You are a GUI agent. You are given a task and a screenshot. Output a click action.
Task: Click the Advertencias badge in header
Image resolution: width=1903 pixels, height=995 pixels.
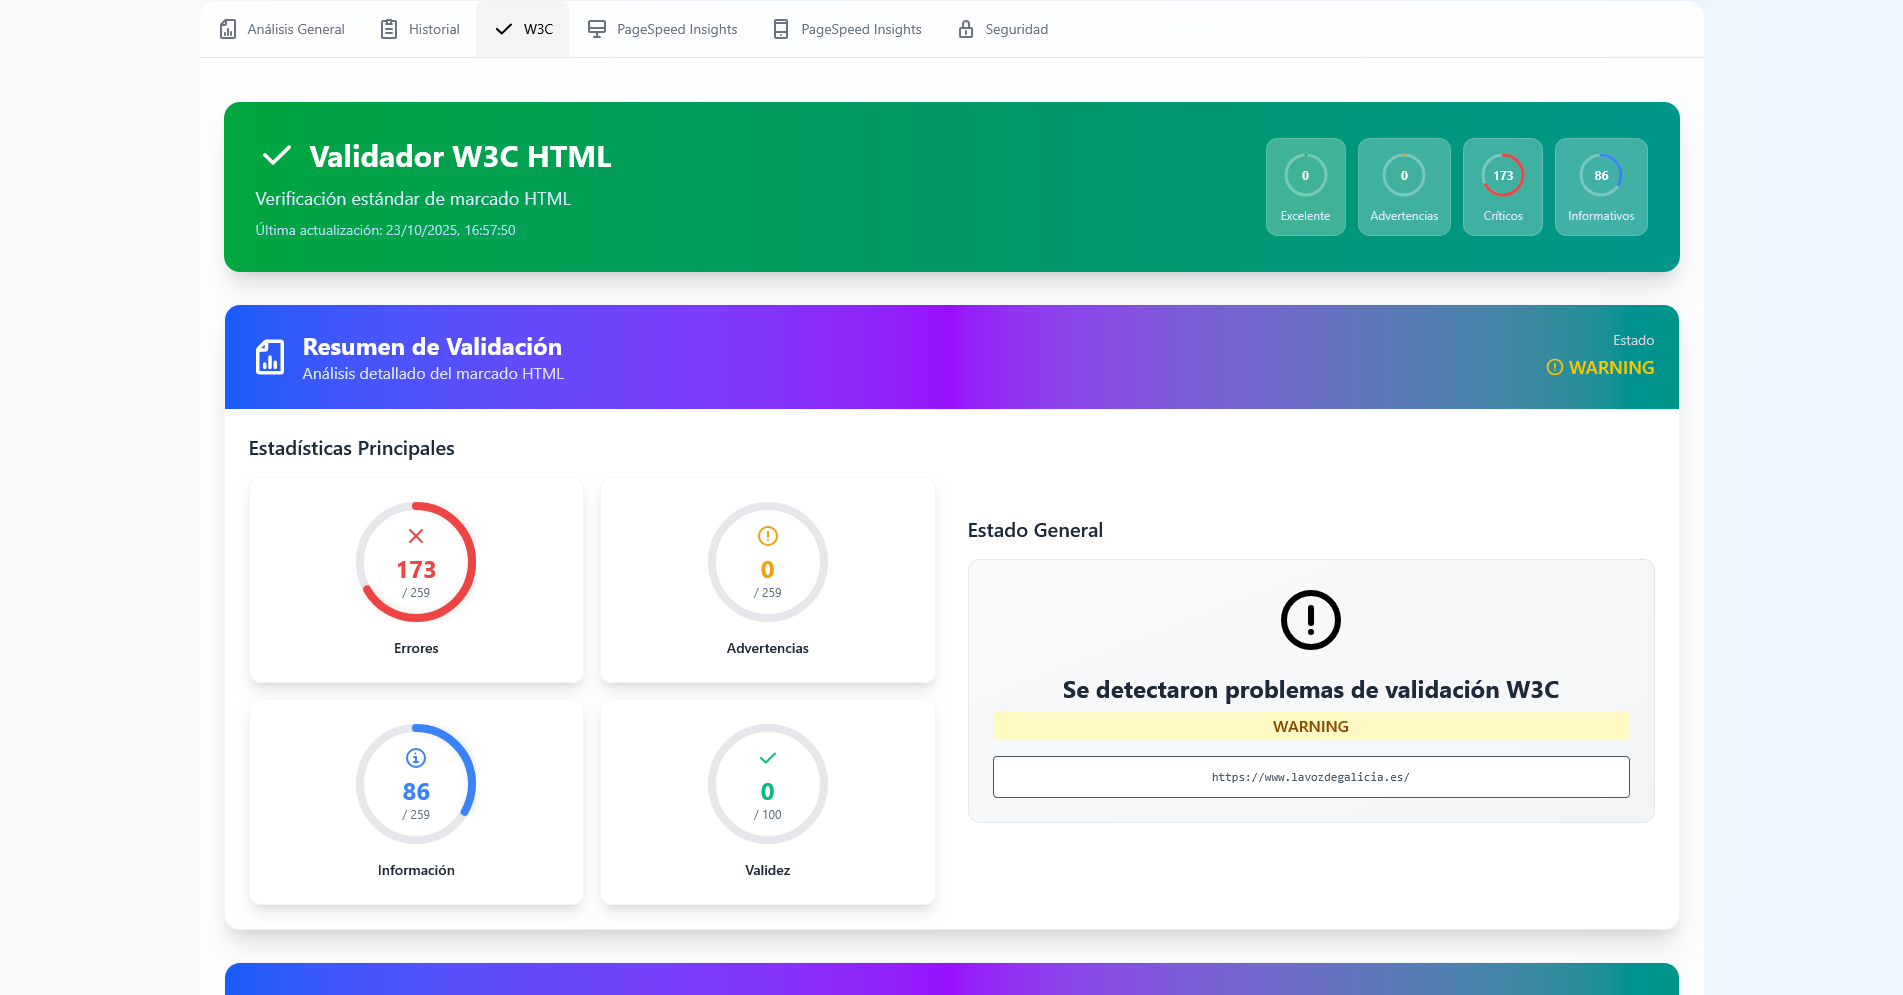(1403, 187)
